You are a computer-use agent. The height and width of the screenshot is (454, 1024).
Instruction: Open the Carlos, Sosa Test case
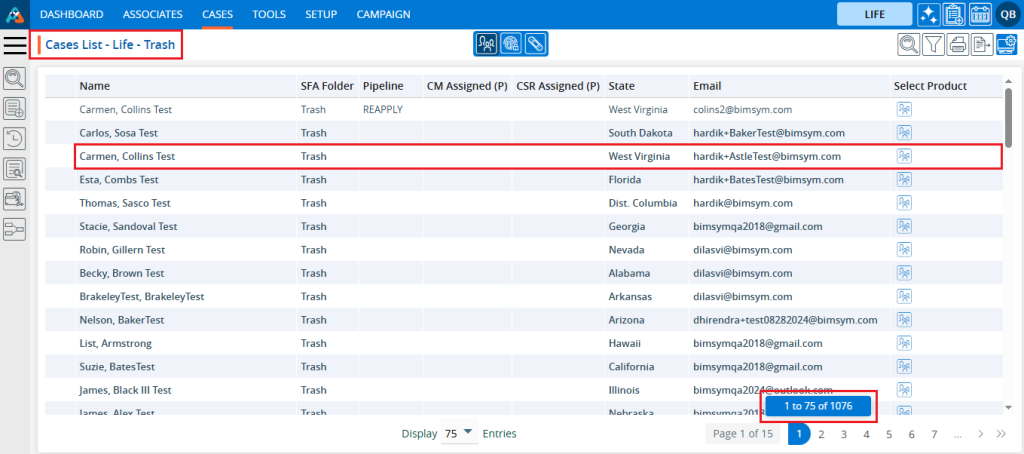118,133
